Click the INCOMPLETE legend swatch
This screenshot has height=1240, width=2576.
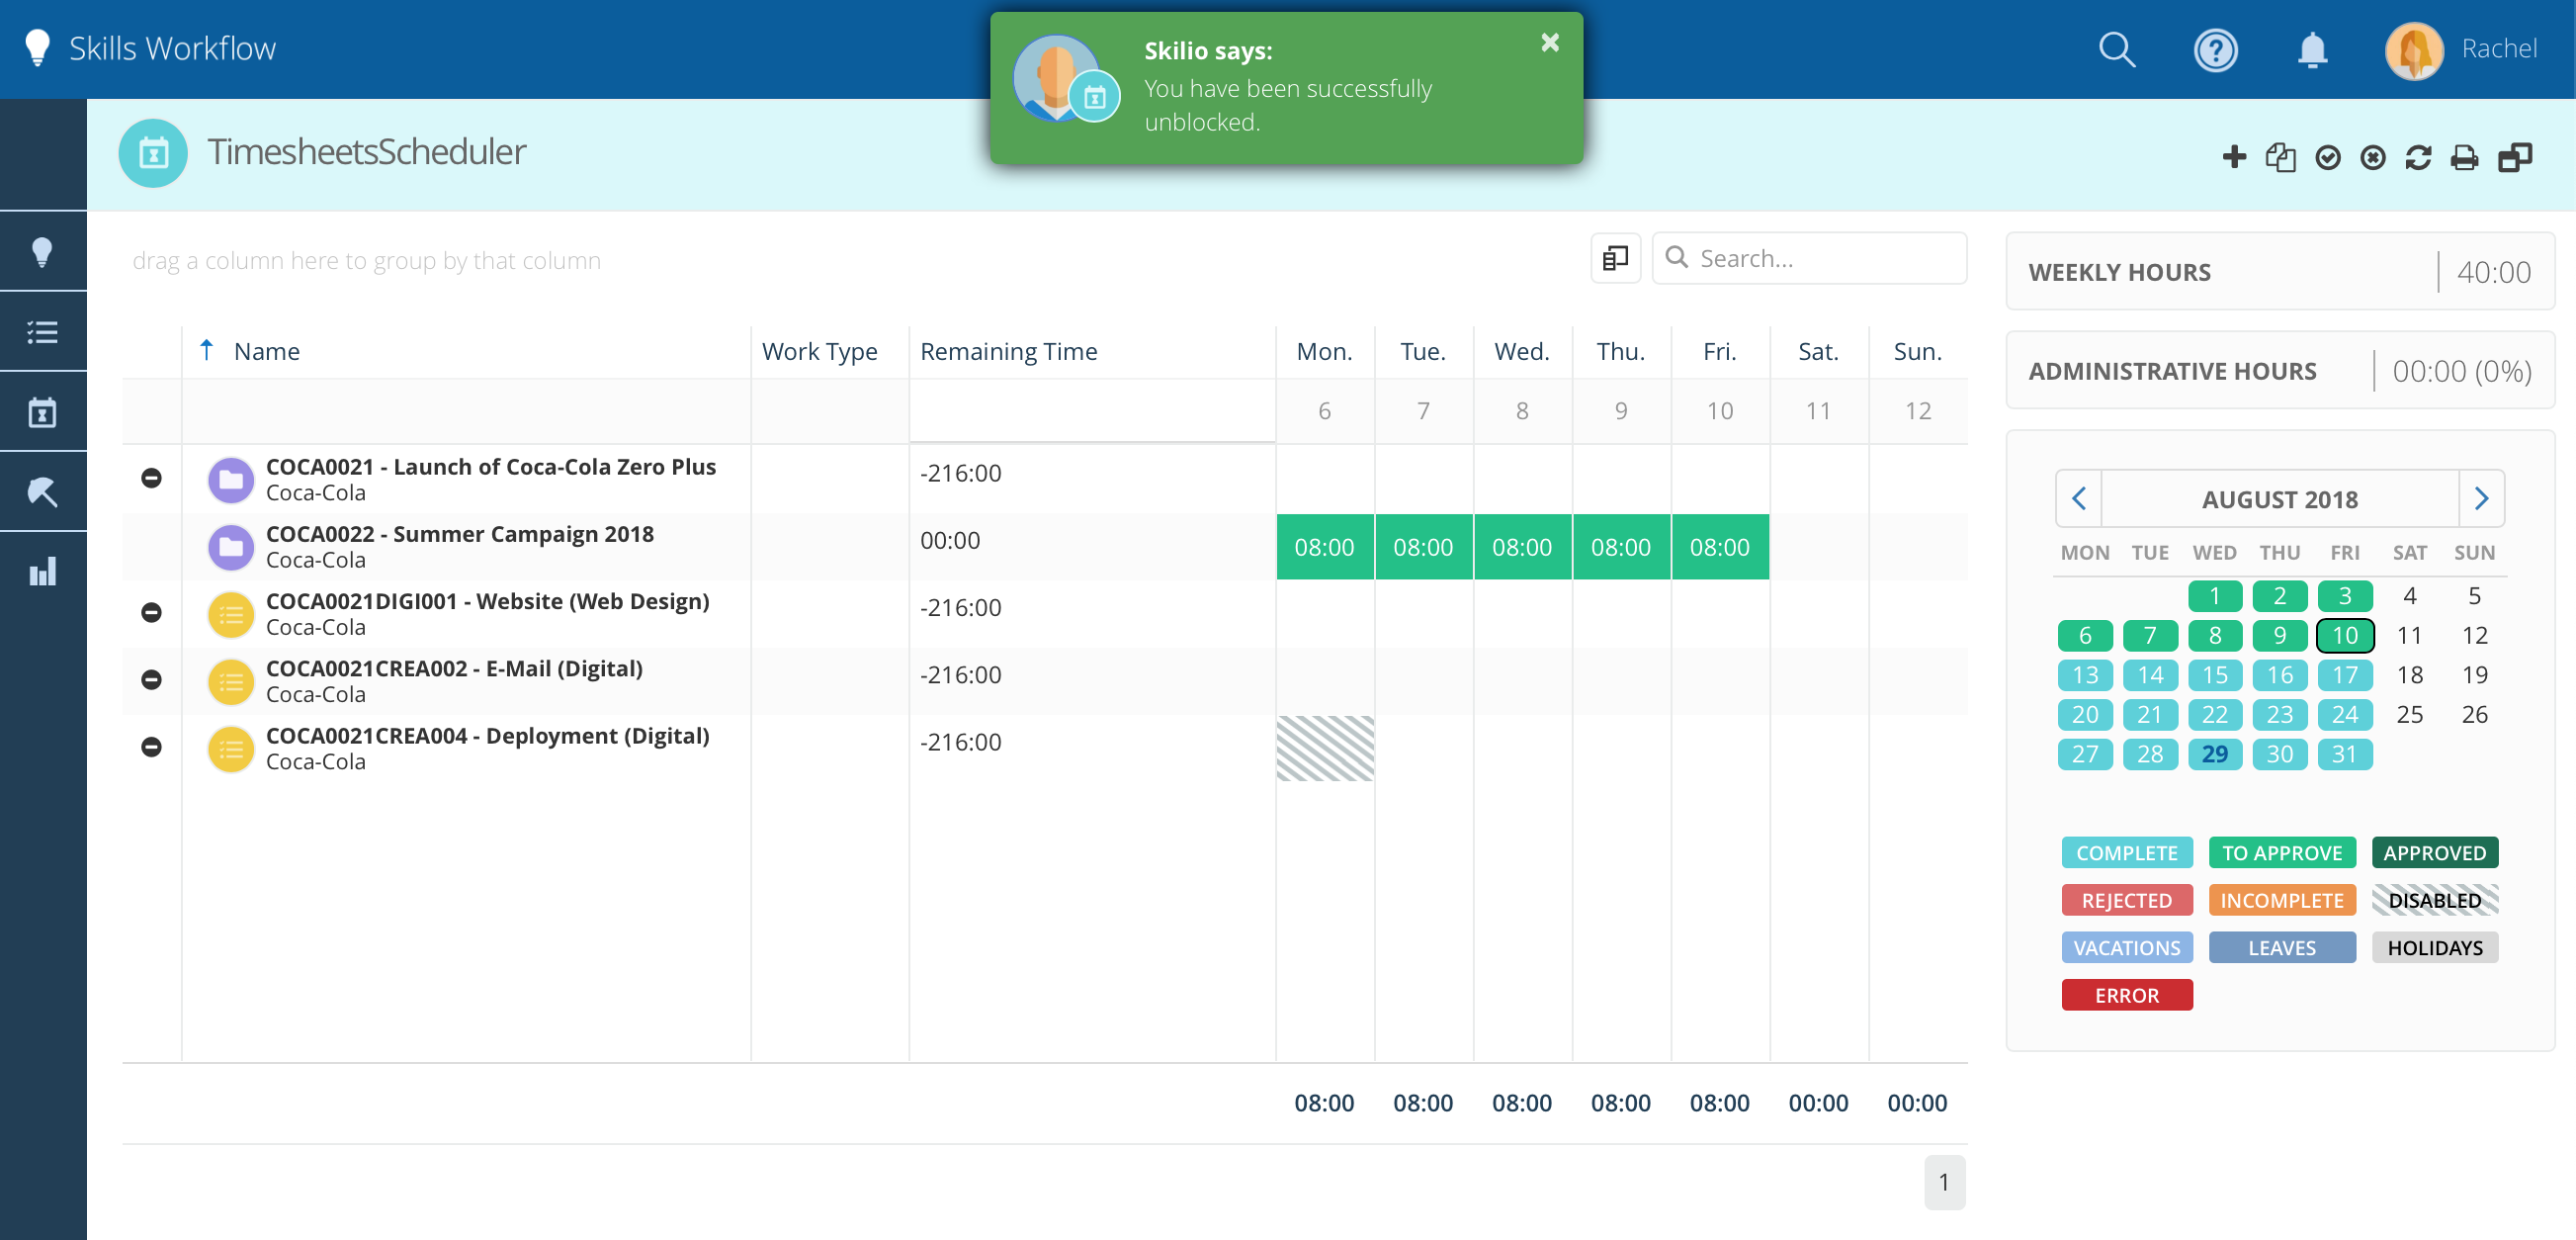click(x=2281, y=900)
